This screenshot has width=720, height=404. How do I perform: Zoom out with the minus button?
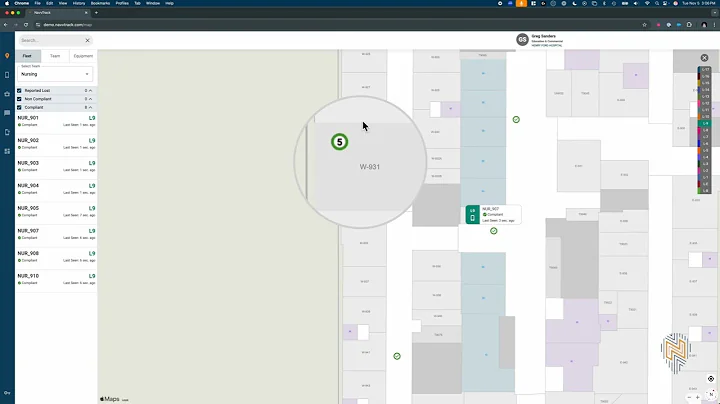pyautogui.click(x=689, y=398)
